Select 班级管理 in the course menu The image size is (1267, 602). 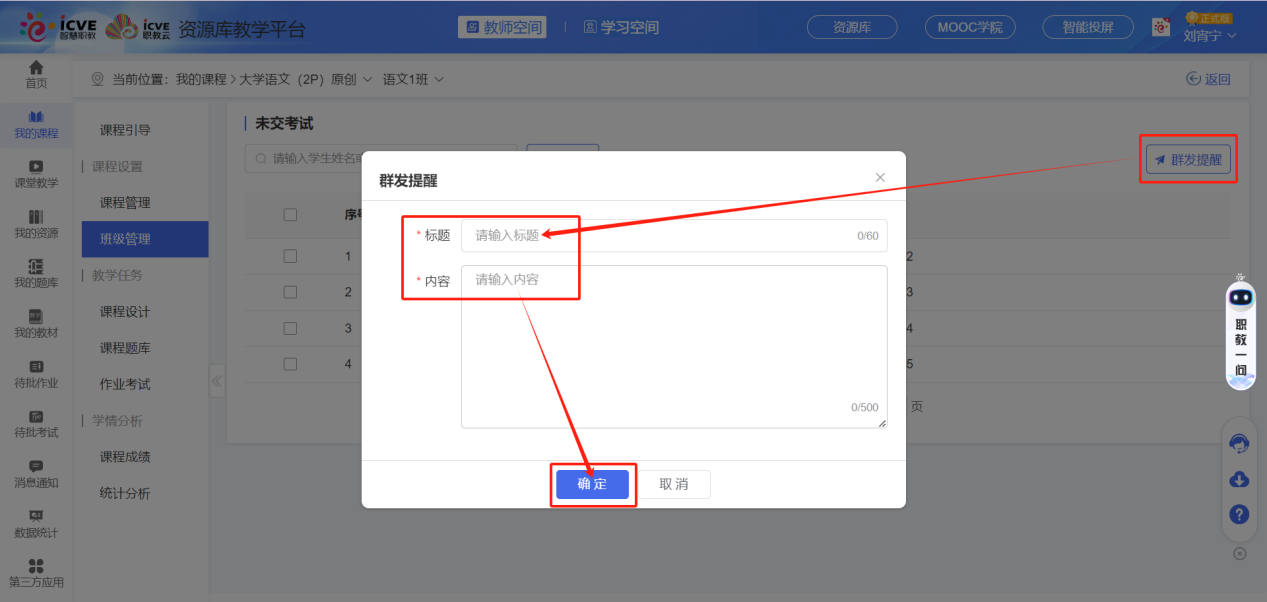(125, 239)
